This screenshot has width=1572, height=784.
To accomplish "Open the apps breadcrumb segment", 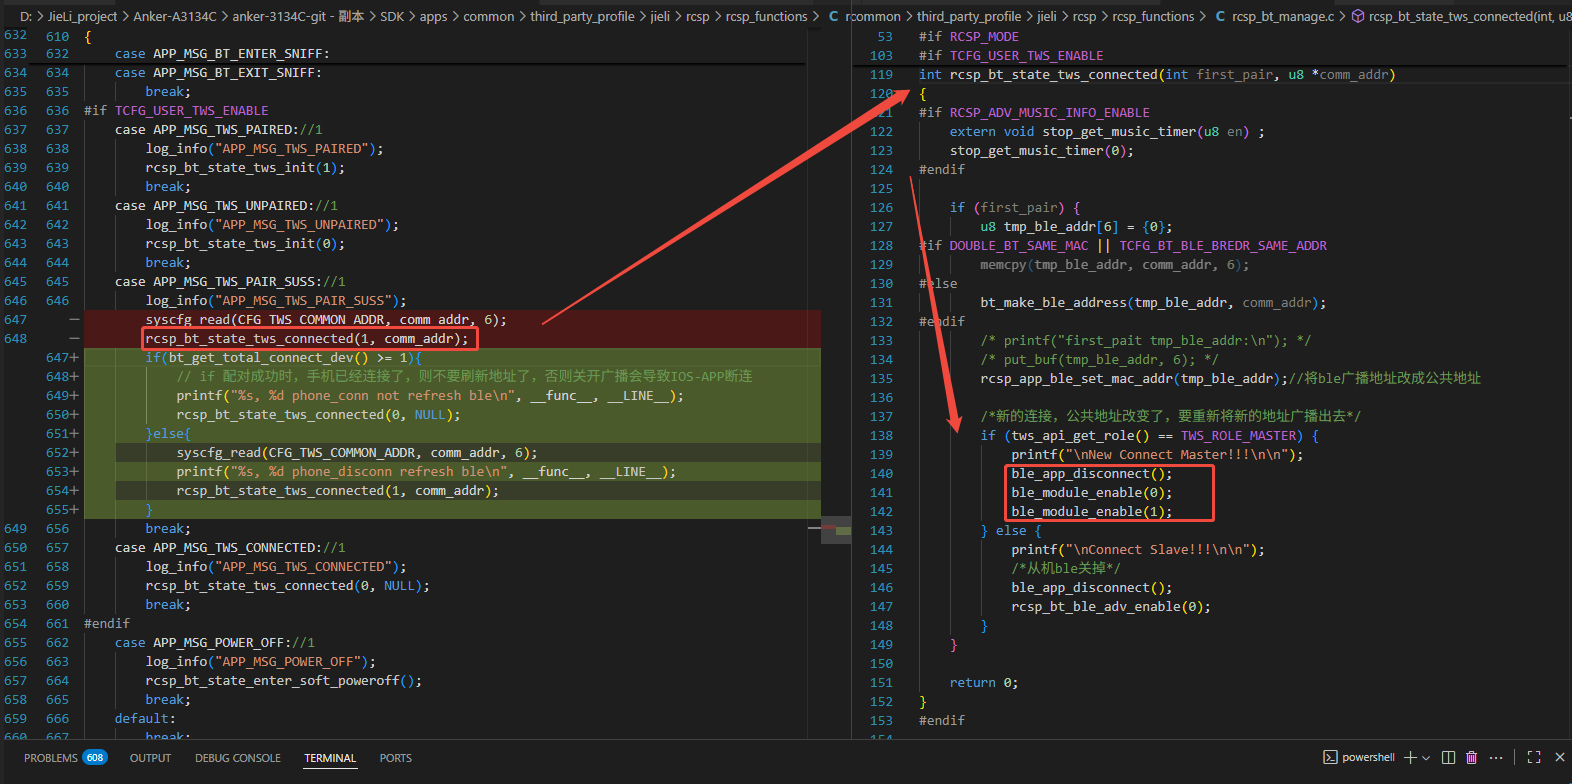I will tap(433, 17).
